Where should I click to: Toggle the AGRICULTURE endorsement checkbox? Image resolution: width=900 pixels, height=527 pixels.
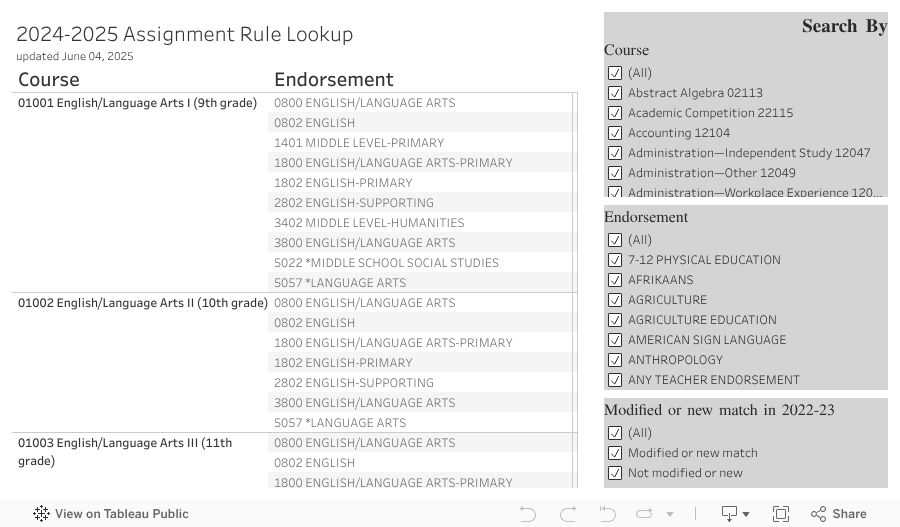615,300
